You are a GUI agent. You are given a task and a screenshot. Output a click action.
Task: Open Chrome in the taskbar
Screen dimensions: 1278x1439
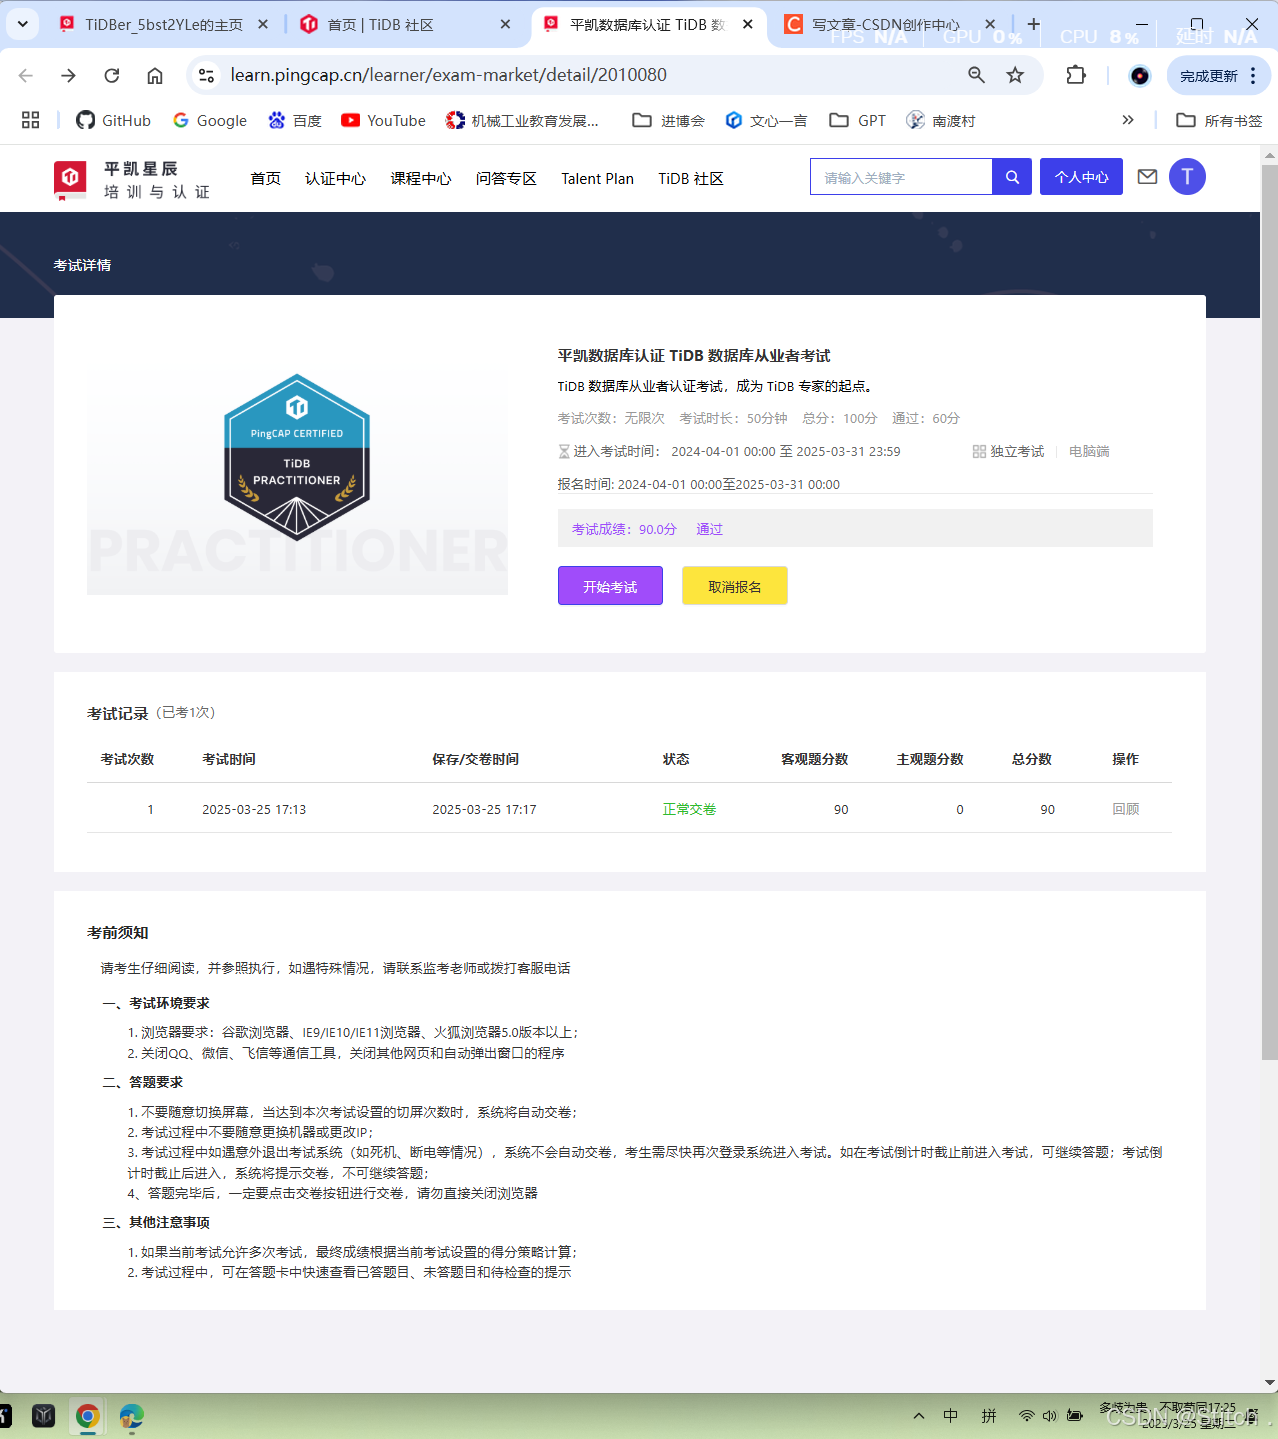(x=87, y=1416)
